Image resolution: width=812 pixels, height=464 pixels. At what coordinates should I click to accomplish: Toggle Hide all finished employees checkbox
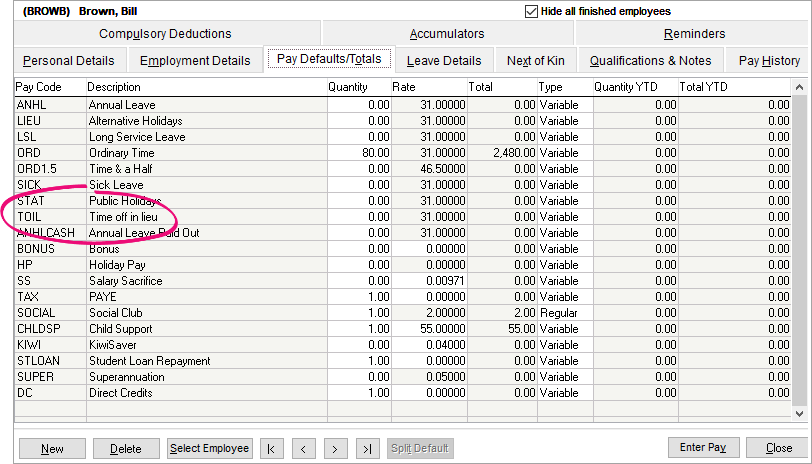point(531,11)
